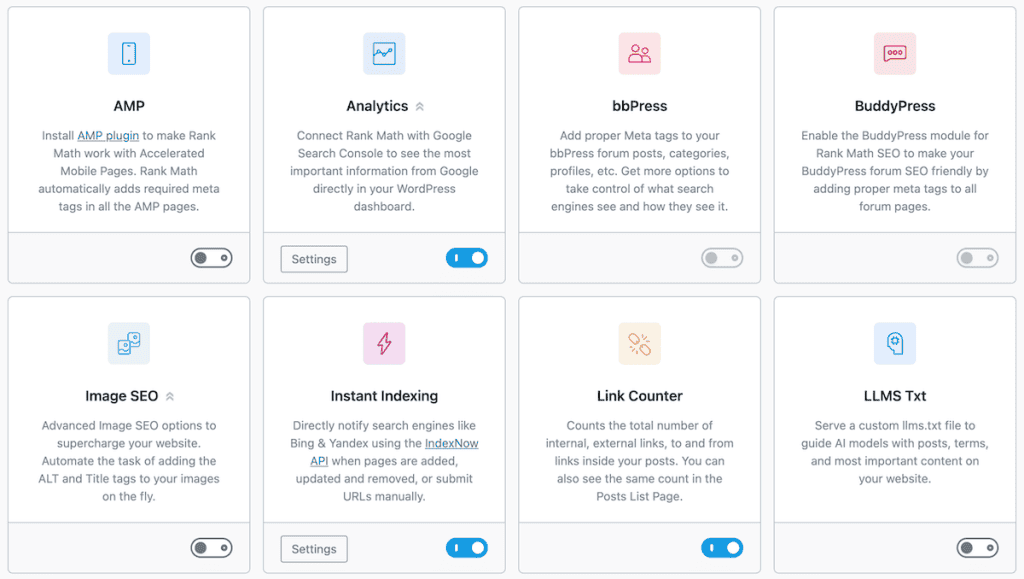
Task: Switch on the BuddyPress module toggle
Action: coord(977,257)
